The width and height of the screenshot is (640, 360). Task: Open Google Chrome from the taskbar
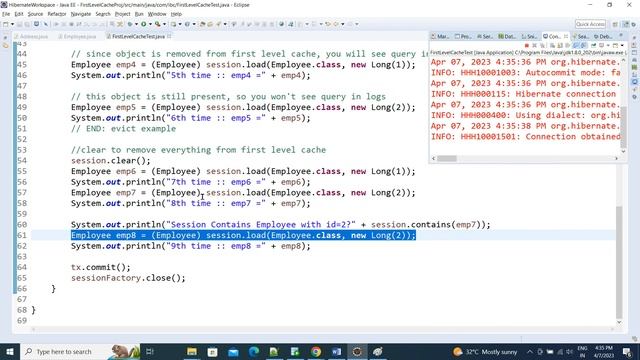coord(316,351)
